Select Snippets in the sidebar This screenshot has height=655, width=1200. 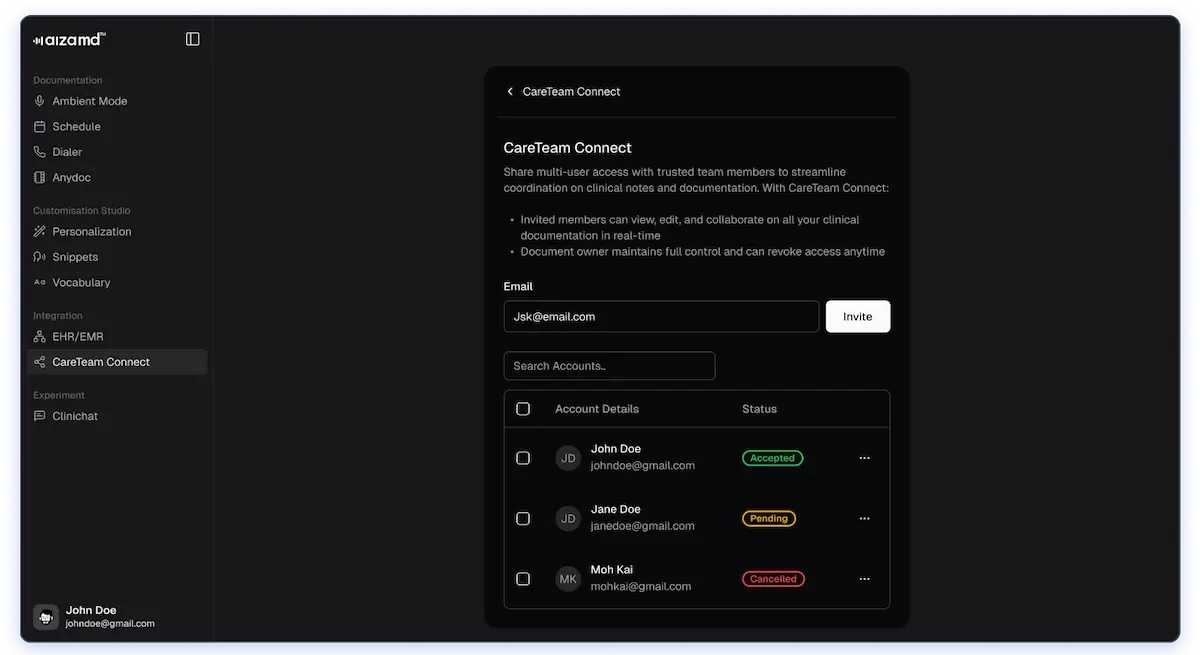[x=117, y=257]
